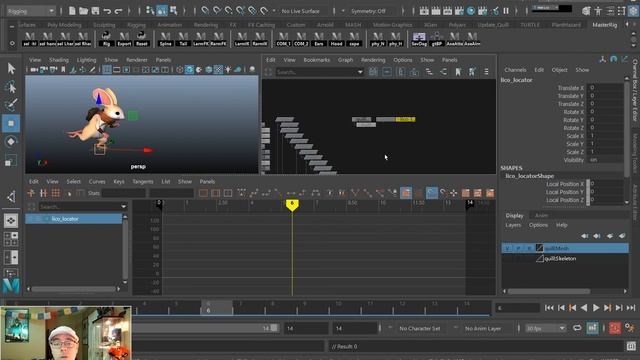
Task: Go to end of playback range
Action: [x=631, y=308]
